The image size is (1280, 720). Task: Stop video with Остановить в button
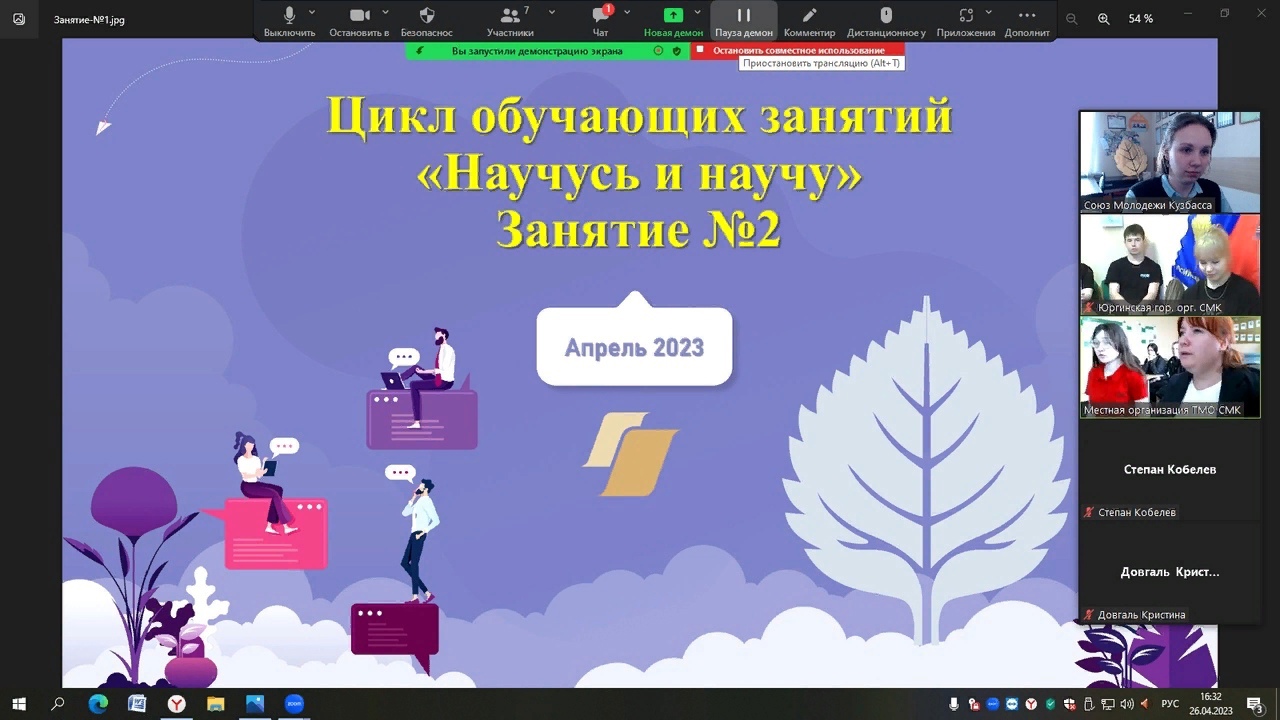coord(359,22)
